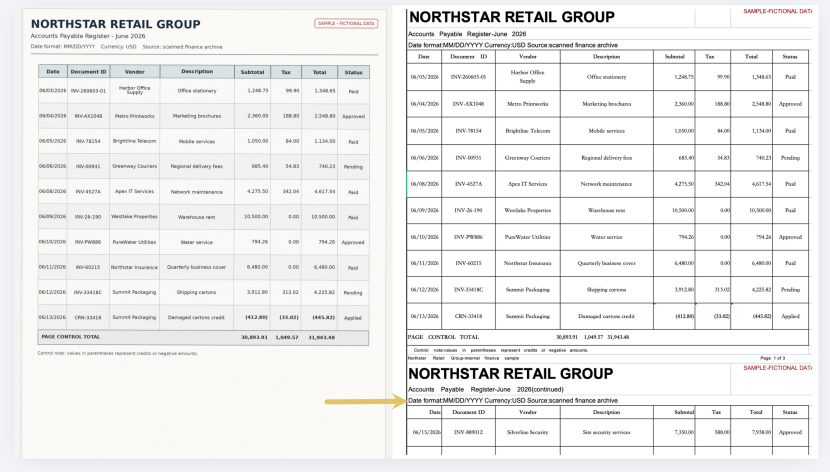Click the Status column header in the scanned table
Image resolution: width=830 pixels, height=472 pixels.
pyautogui.click(x=353, y=72)
